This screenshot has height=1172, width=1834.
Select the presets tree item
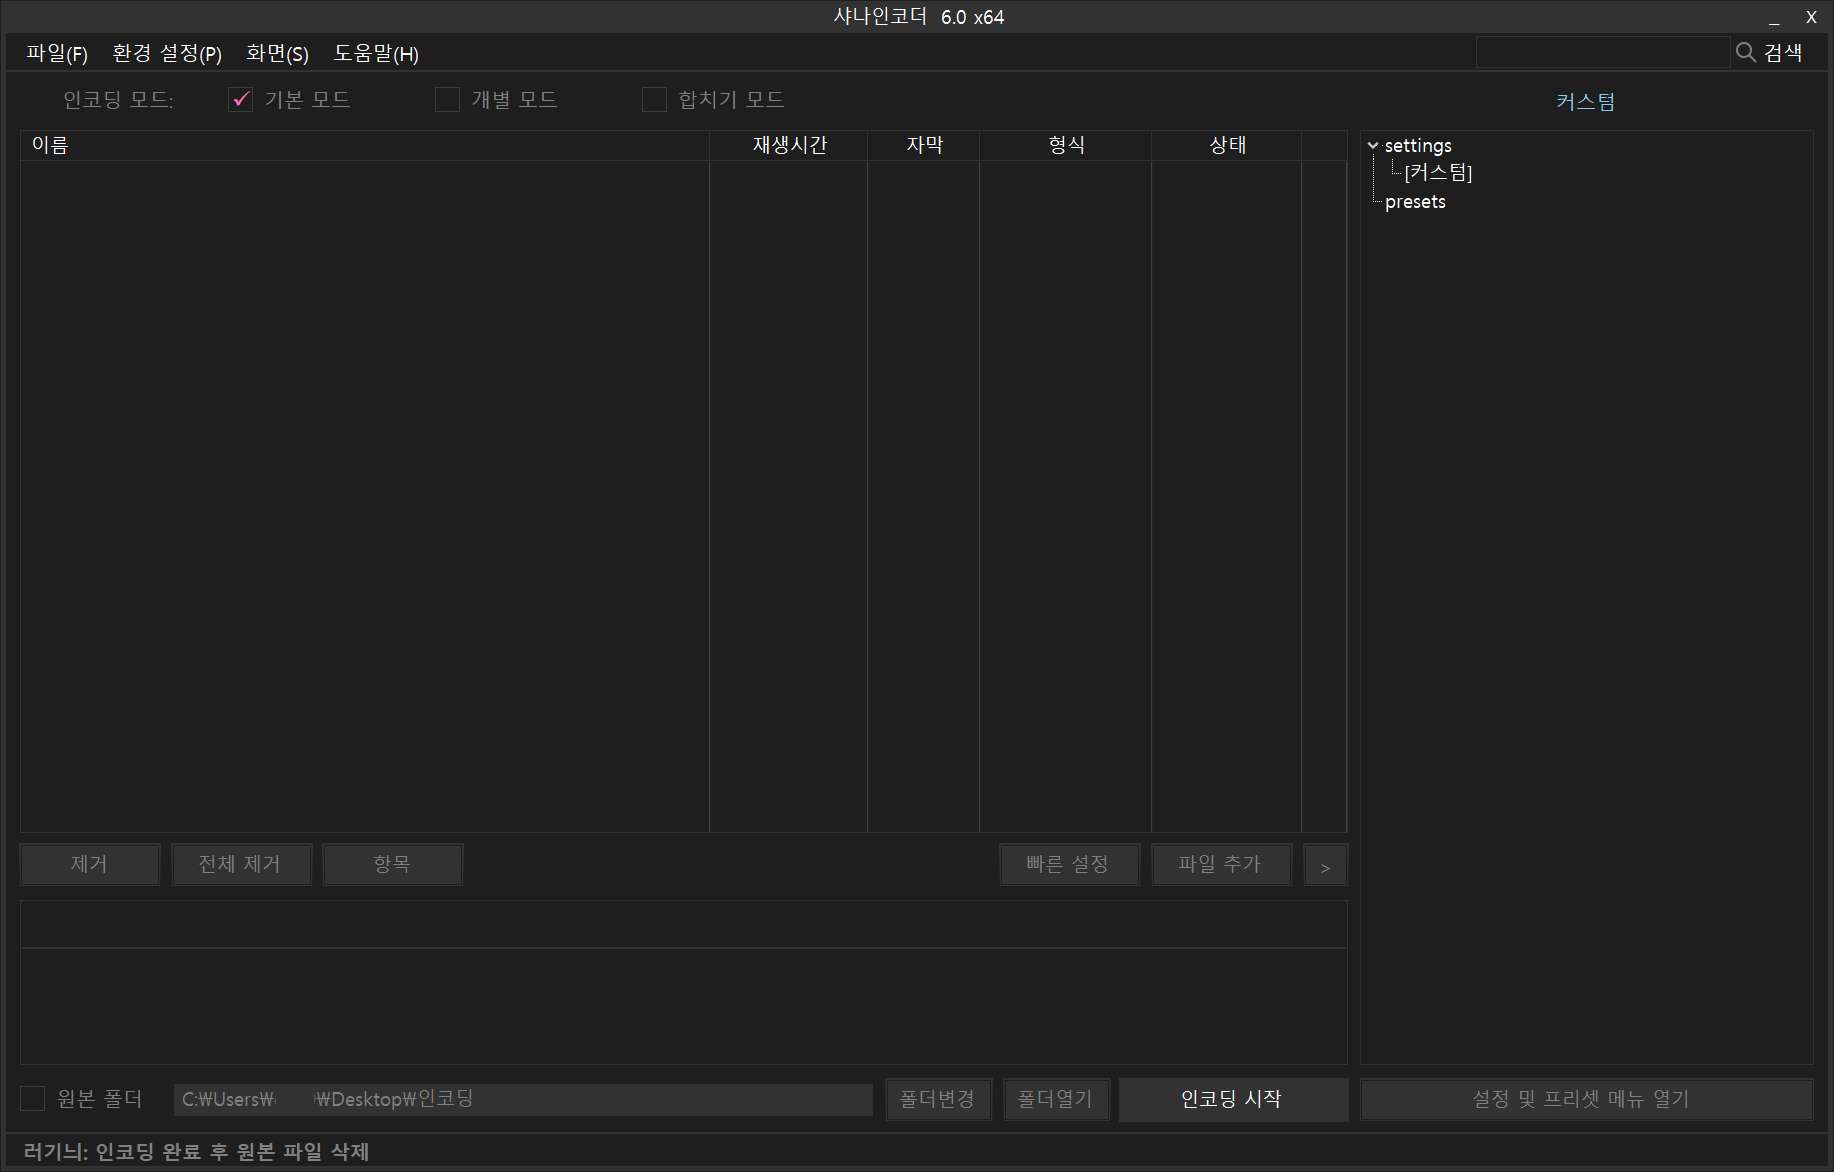(x=1415, y=201)
